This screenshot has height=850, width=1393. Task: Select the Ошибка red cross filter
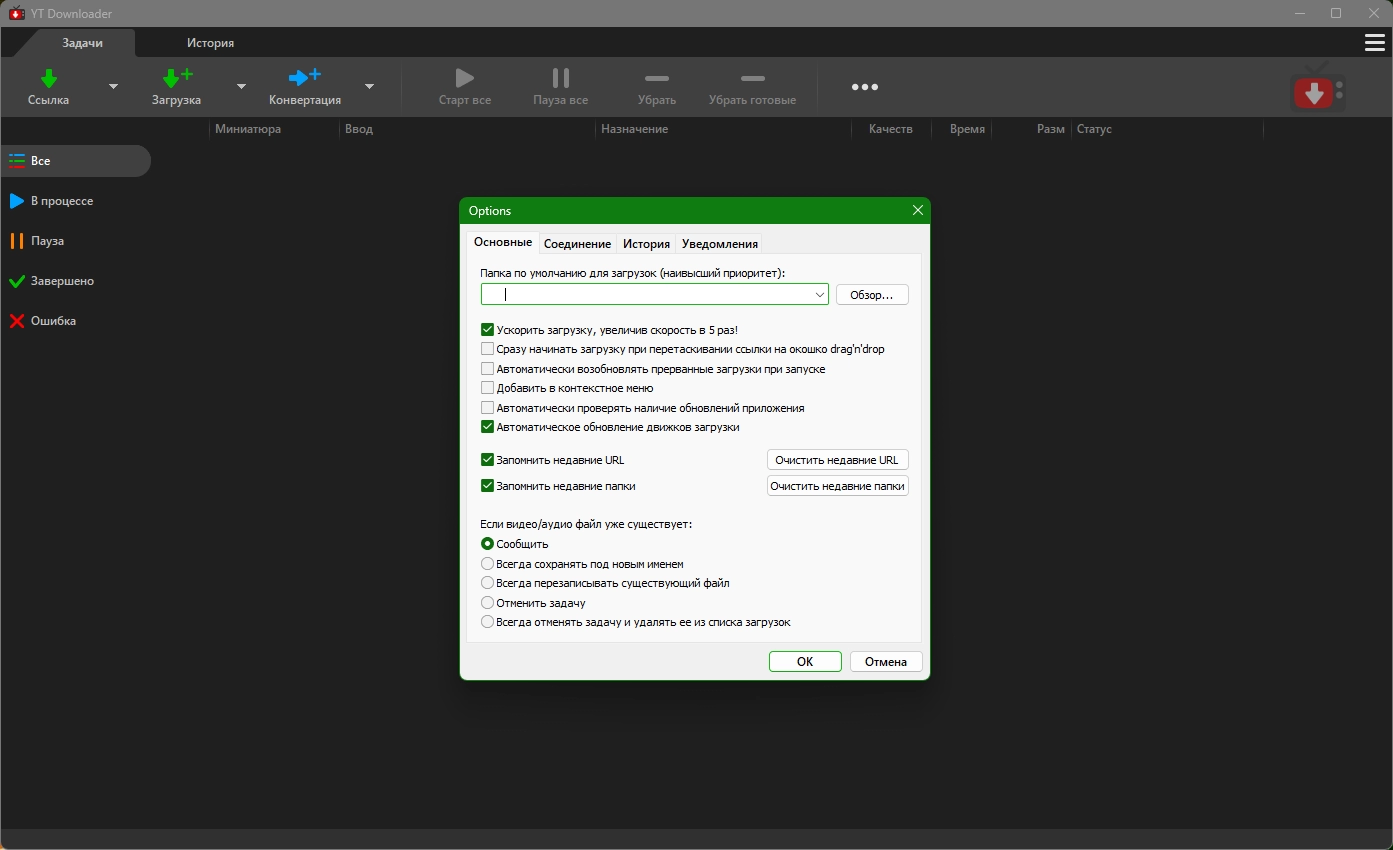[17, 321]
